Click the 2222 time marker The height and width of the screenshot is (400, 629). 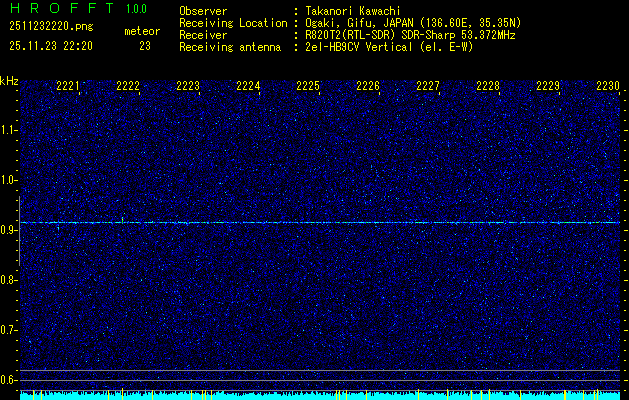coord(128,86)
